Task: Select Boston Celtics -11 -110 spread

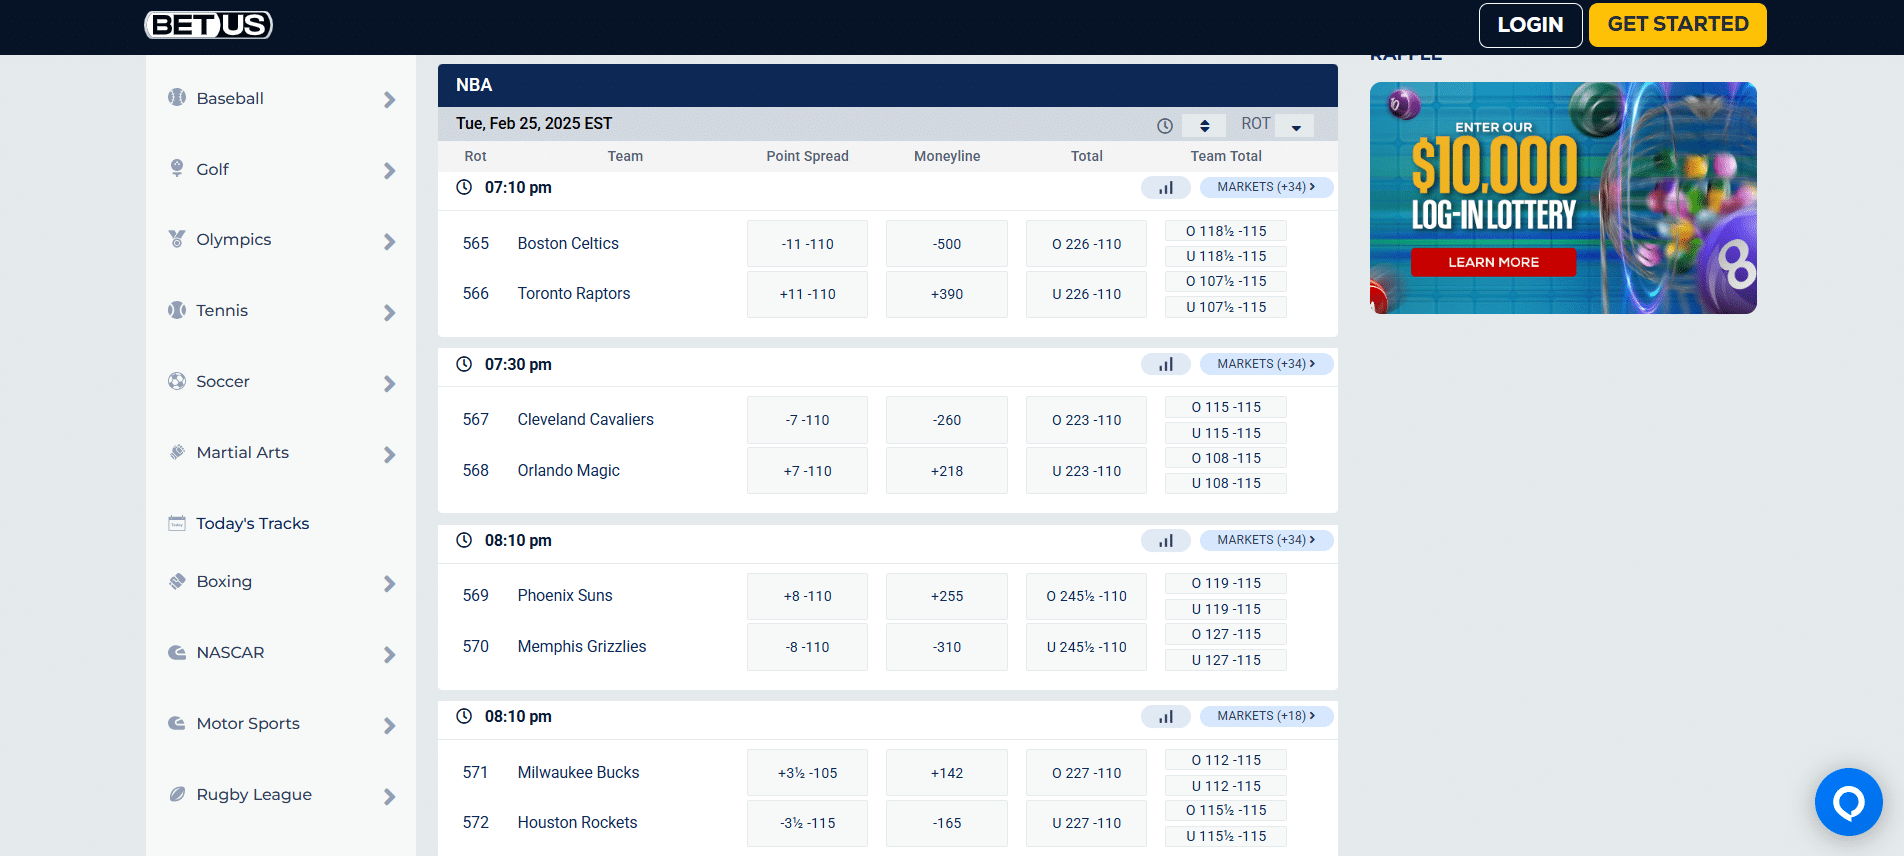Action: [x=807, y=244]
